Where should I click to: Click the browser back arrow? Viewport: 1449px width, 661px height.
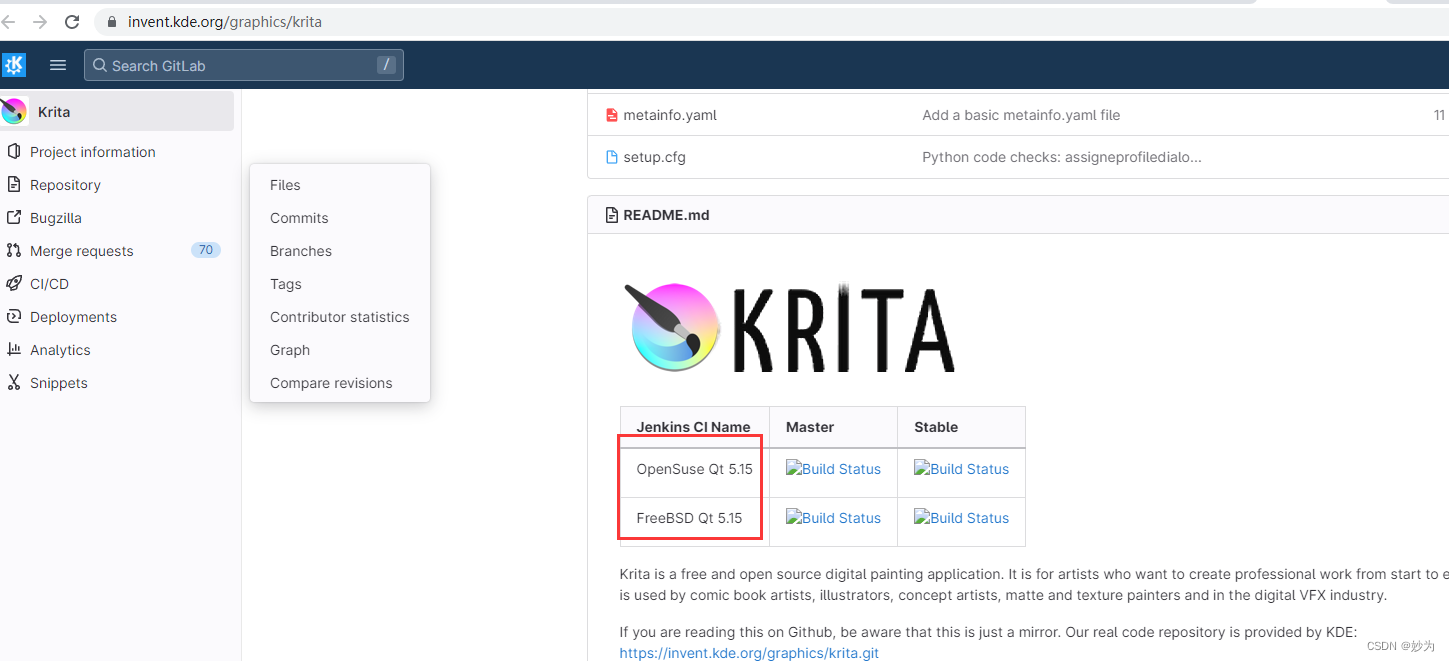coord(7,22)
